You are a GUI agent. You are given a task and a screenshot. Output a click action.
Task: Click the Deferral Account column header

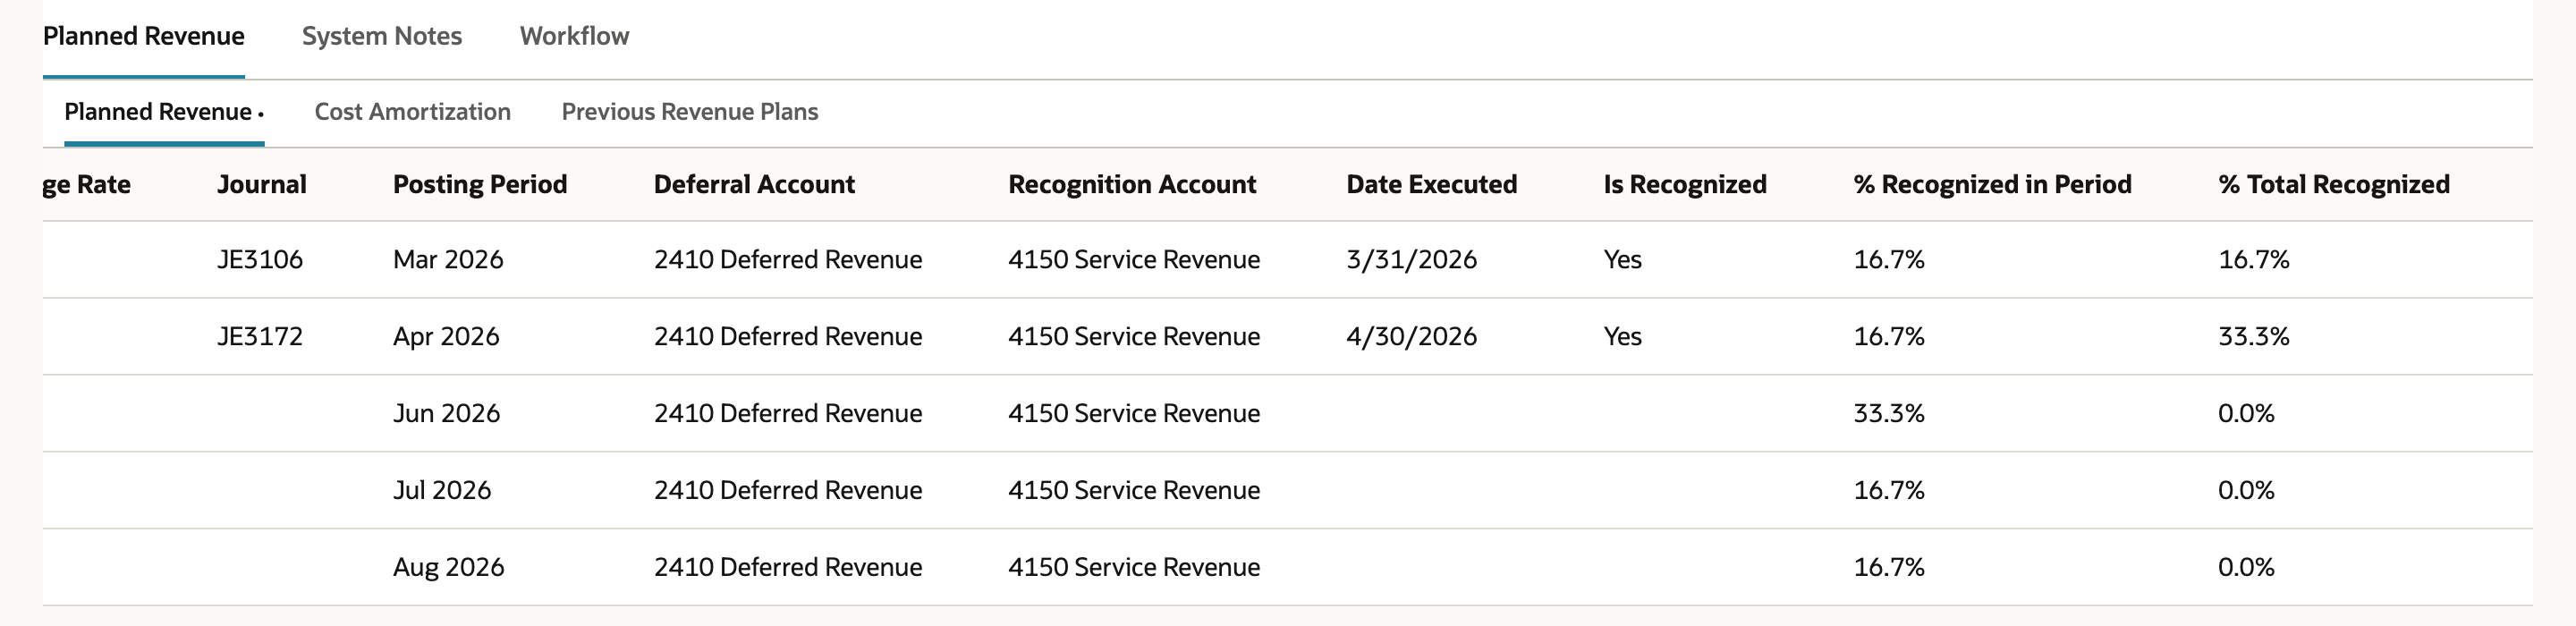(754, 185)
